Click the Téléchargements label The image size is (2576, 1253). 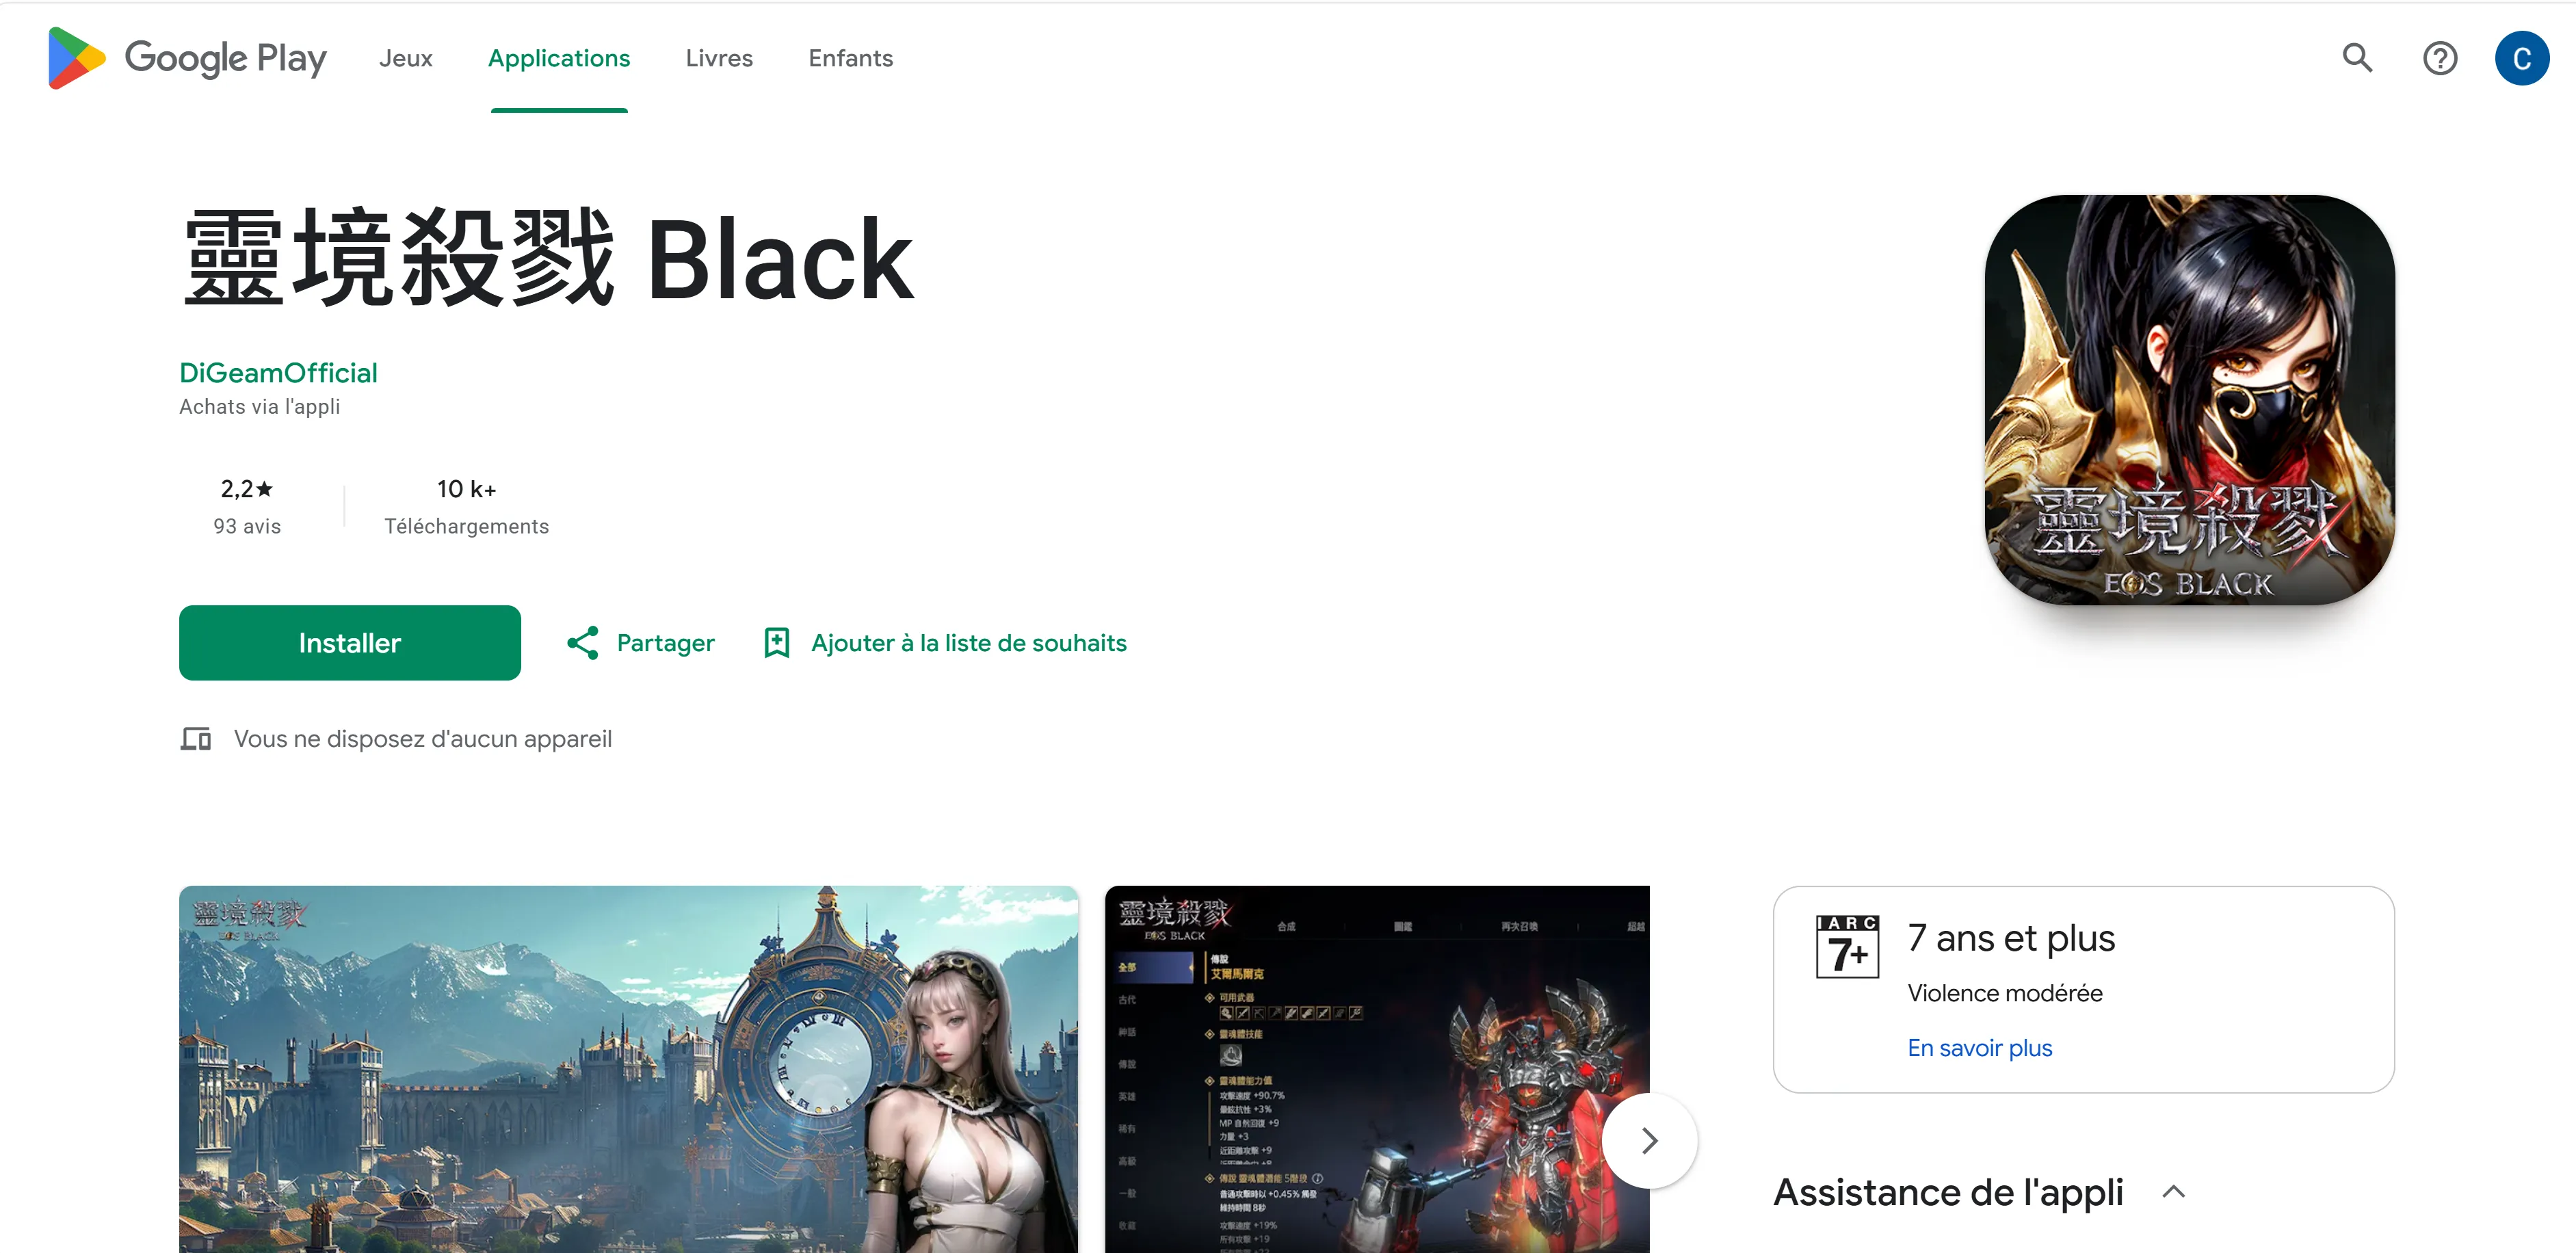pyautogui.click(x=467, y=526)
